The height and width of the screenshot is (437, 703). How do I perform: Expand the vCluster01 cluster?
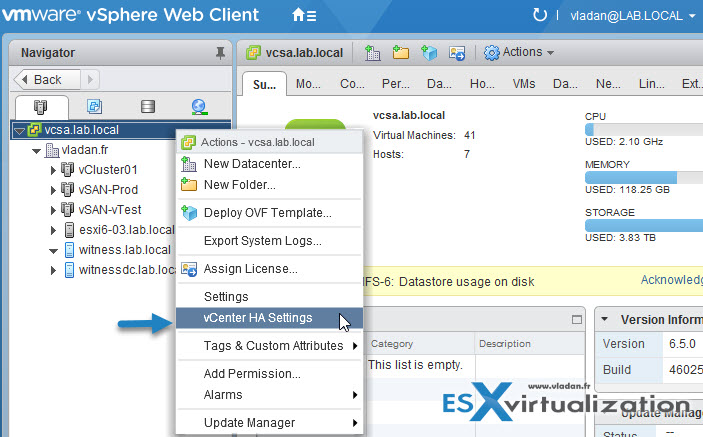pyautogui.click(x=53, y=170)
